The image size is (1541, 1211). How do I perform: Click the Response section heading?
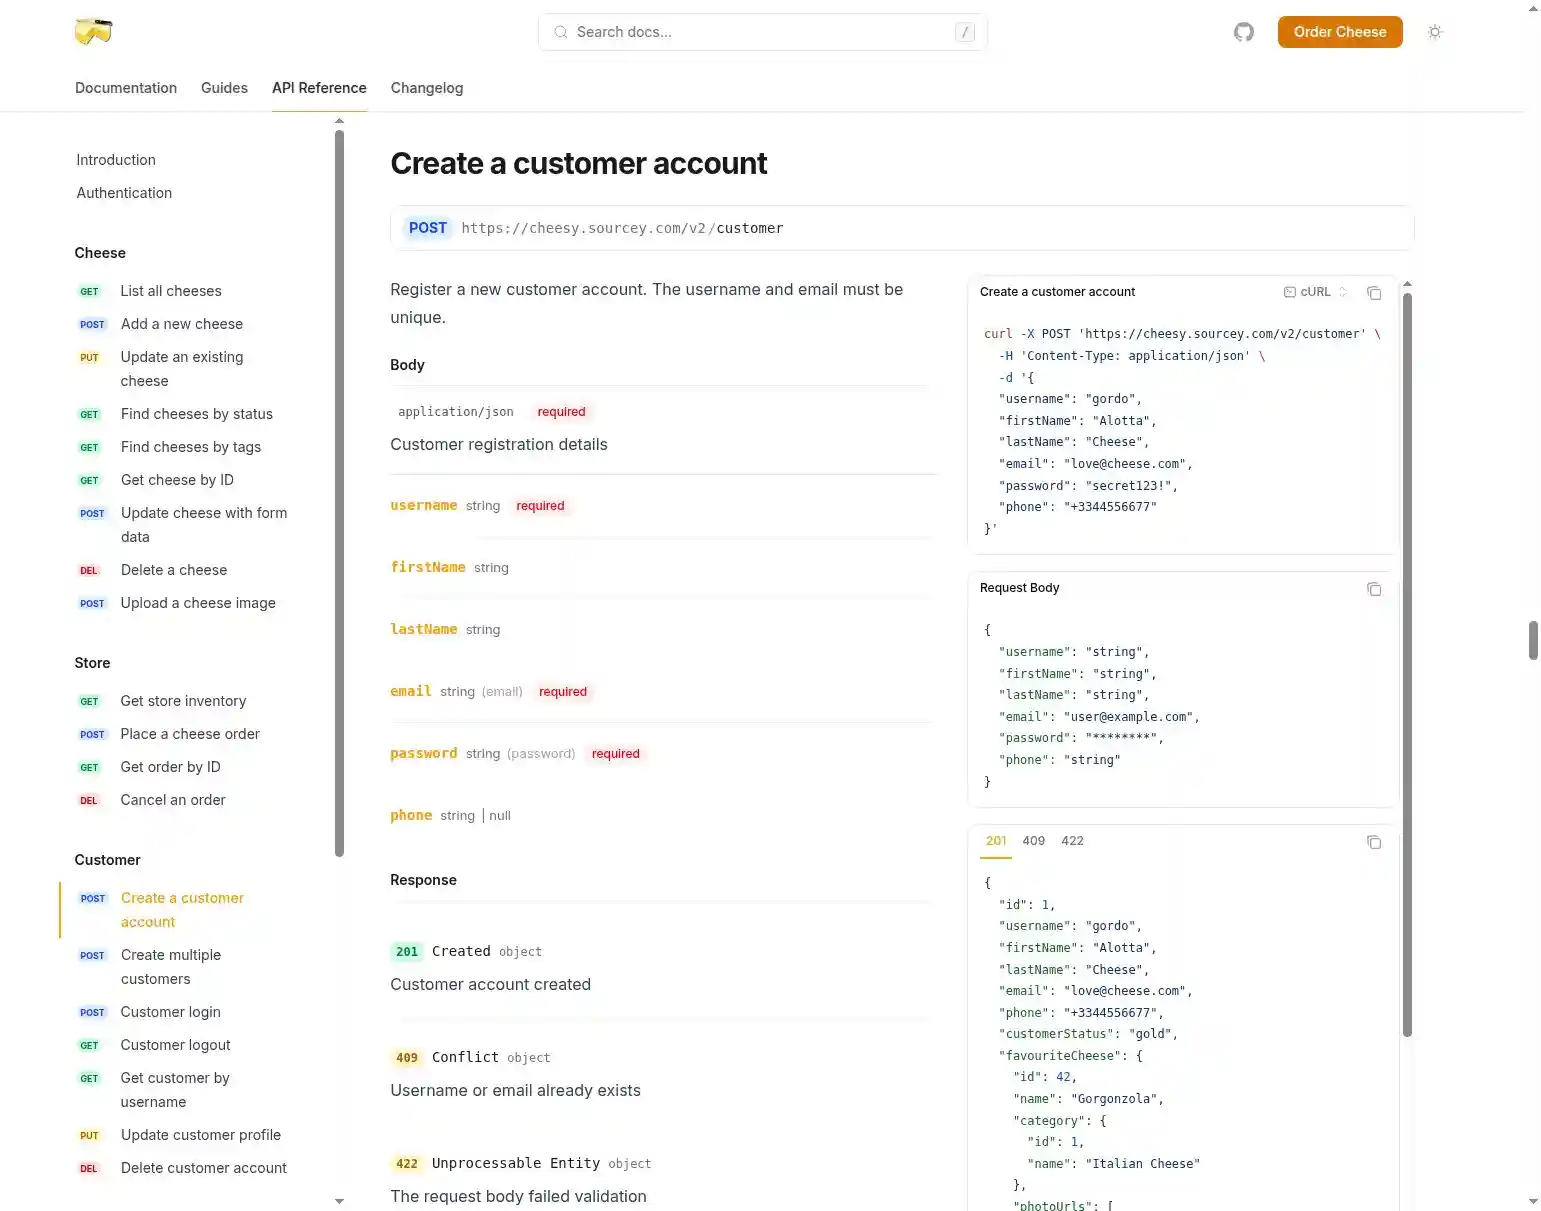pos(423,880)
